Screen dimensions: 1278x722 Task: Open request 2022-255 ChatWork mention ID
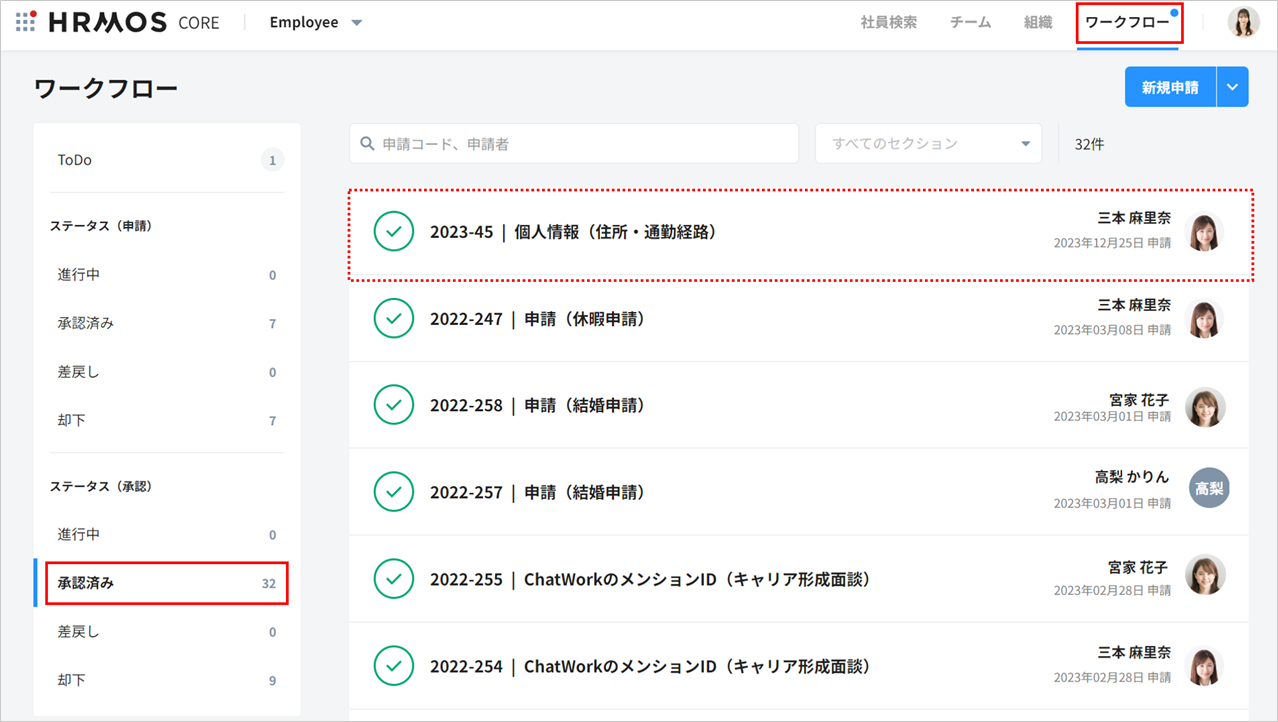coord(650,579)
